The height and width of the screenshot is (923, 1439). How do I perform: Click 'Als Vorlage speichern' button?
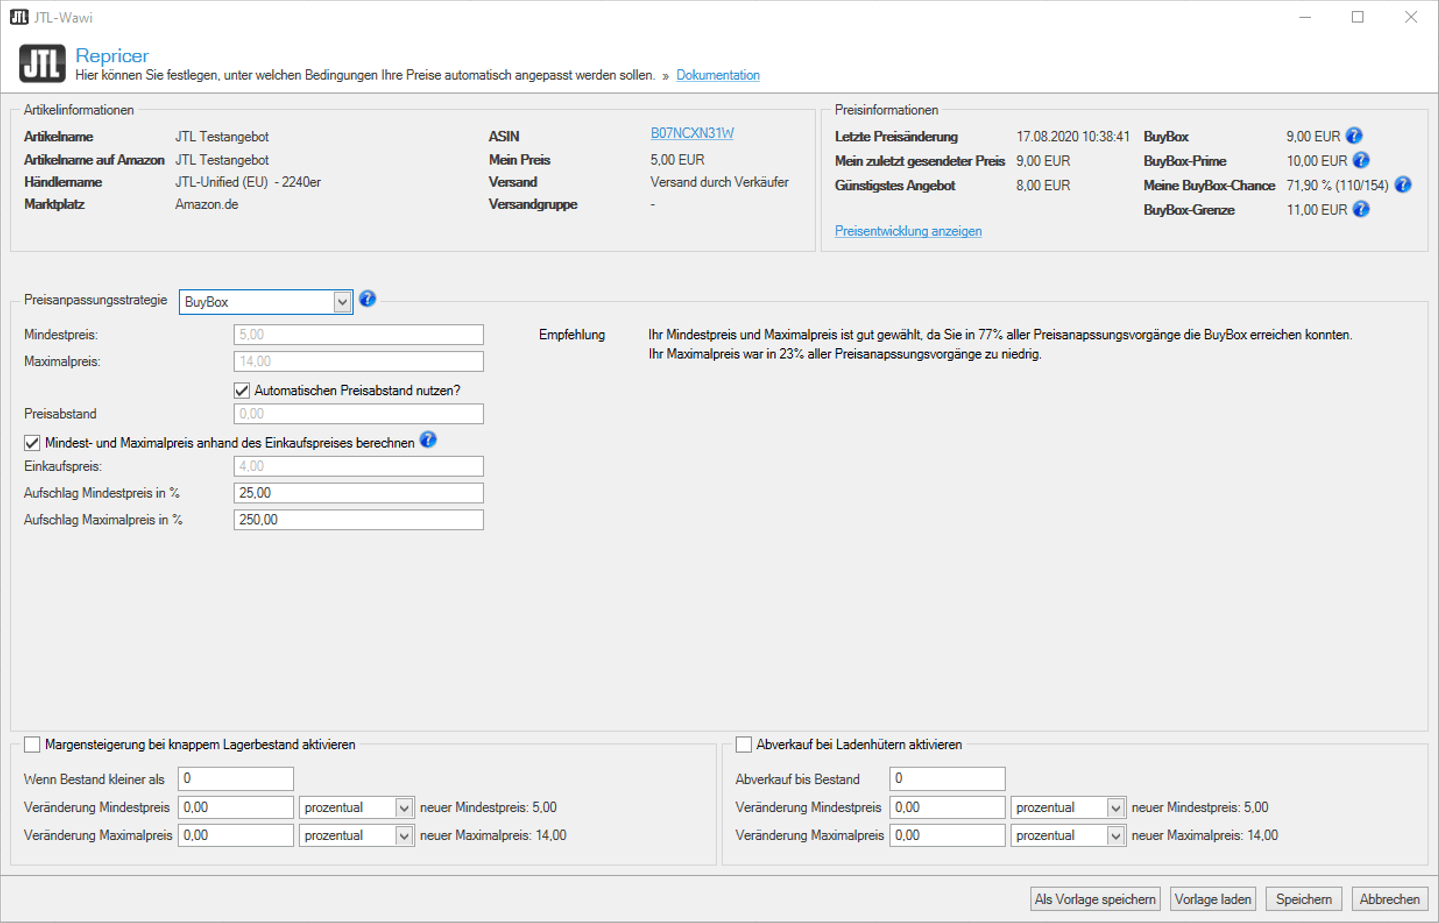pyautogui.click(x=1095, y=899)
